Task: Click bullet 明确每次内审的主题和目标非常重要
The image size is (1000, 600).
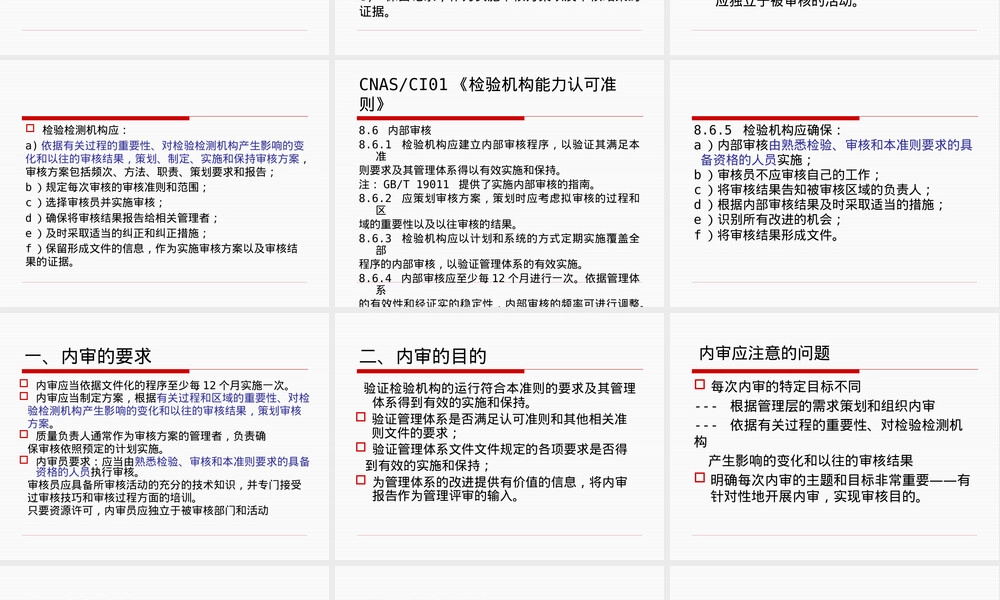Action: coord(840,488)
